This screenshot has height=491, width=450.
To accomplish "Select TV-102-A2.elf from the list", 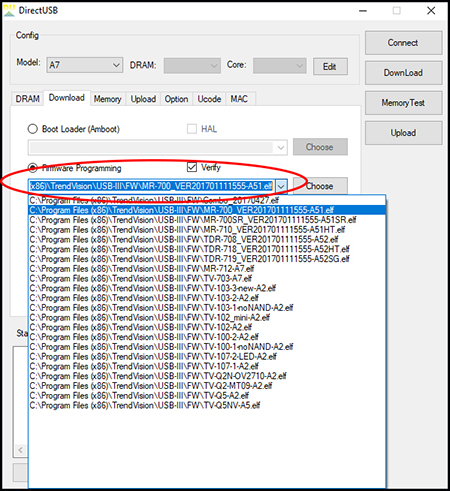I will pyautogui.click(x=207, y=327).
